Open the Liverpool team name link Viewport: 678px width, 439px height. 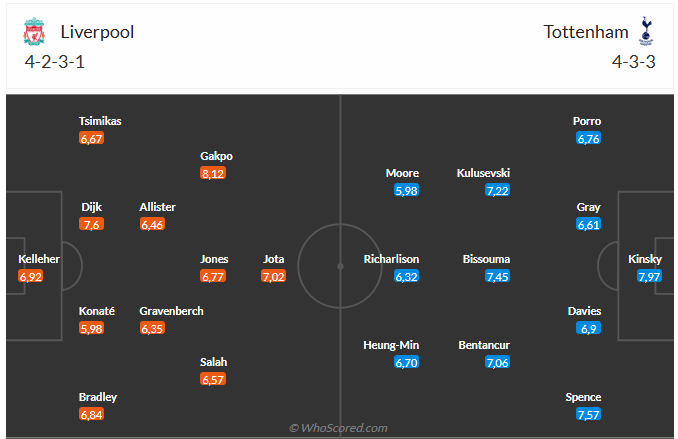[x=97, y=32]
